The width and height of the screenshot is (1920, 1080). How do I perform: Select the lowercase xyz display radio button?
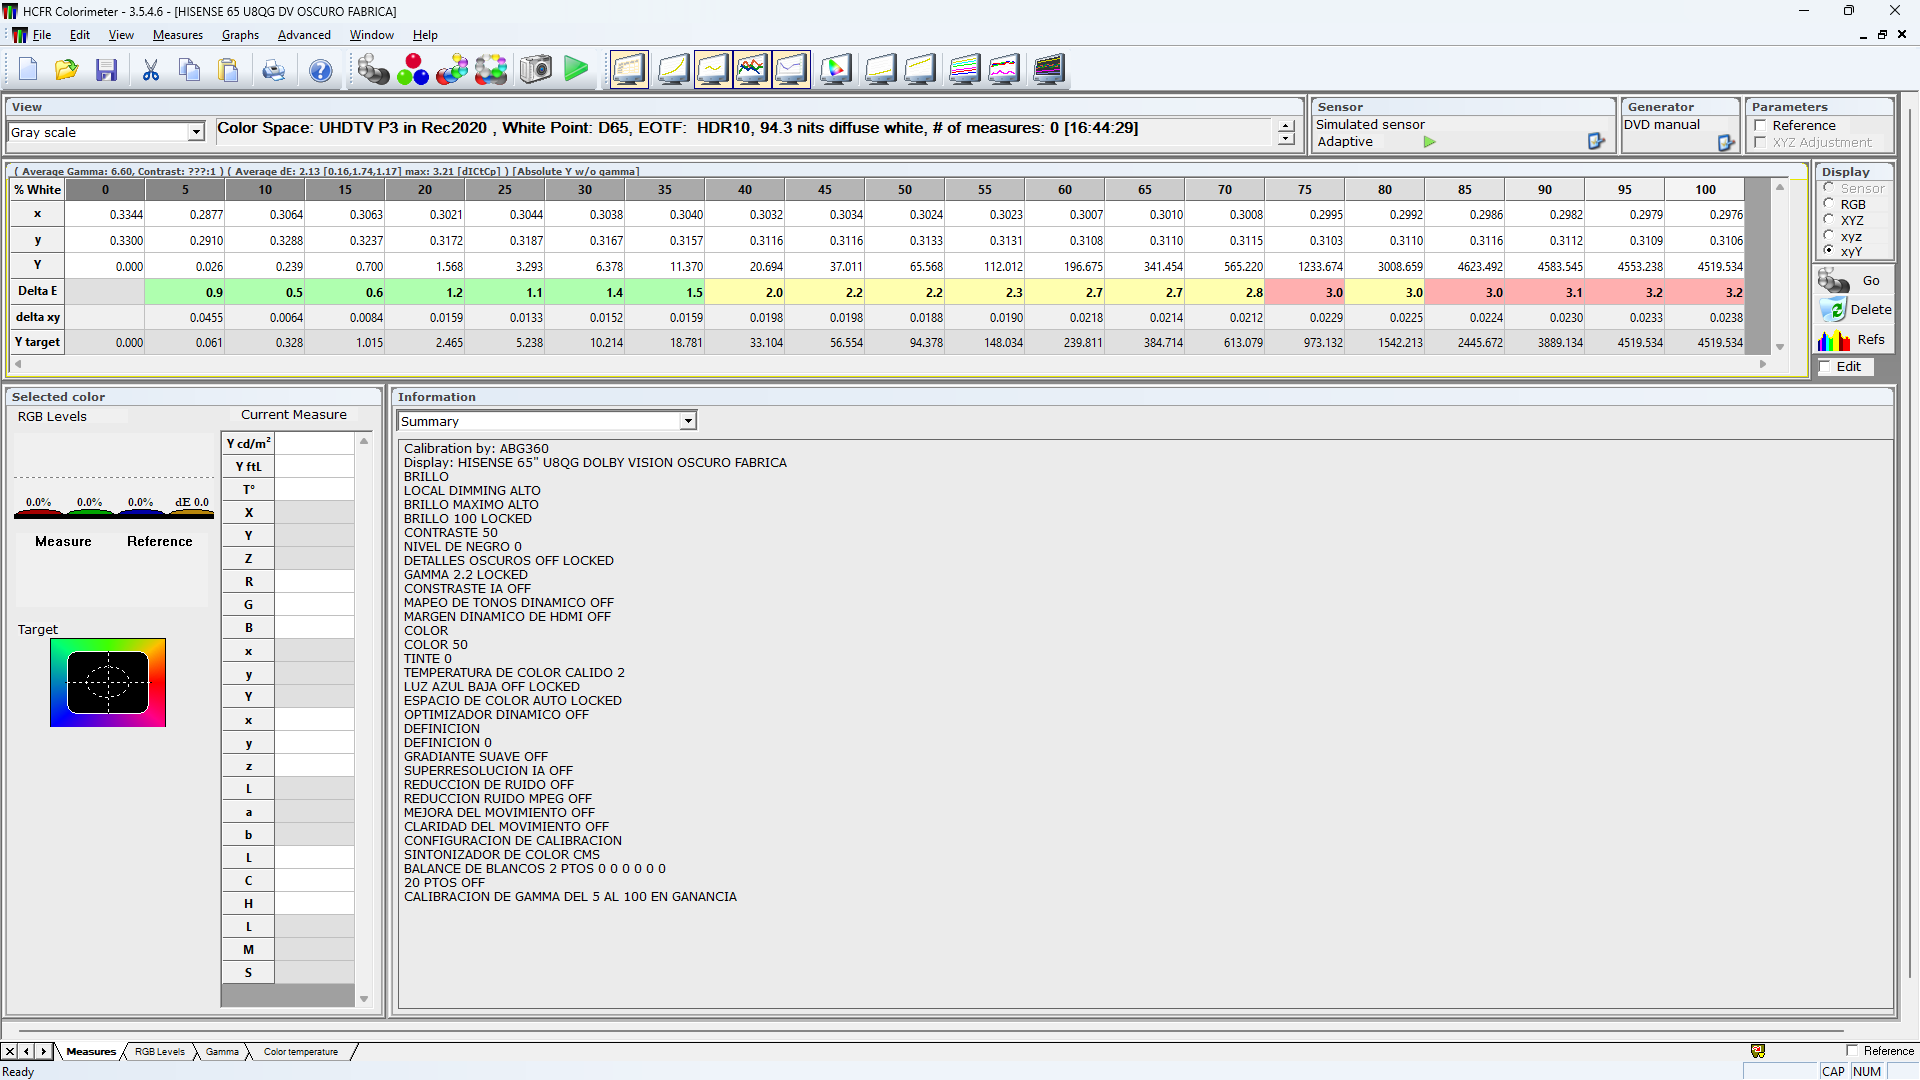coord(1828,235)
